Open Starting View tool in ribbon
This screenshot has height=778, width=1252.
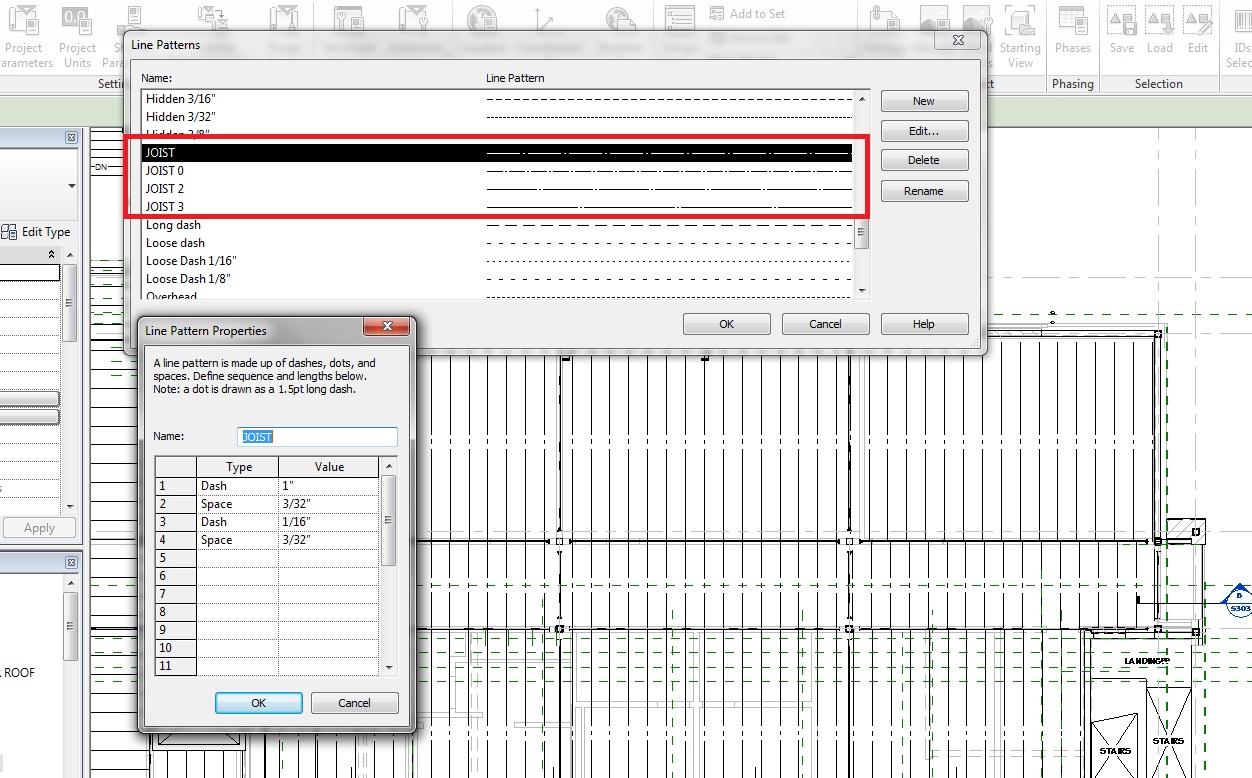click(x=1019, y=36)
